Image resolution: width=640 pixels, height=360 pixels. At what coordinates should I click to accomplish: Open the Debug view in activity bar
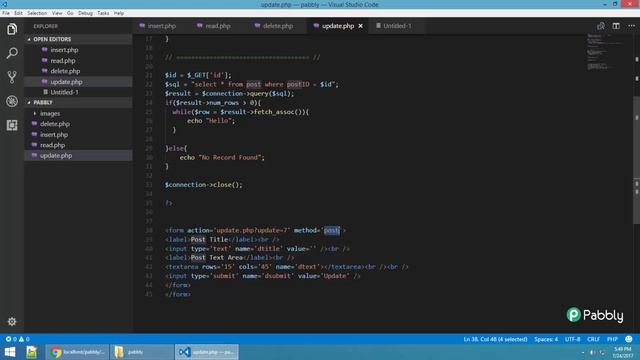12,101
